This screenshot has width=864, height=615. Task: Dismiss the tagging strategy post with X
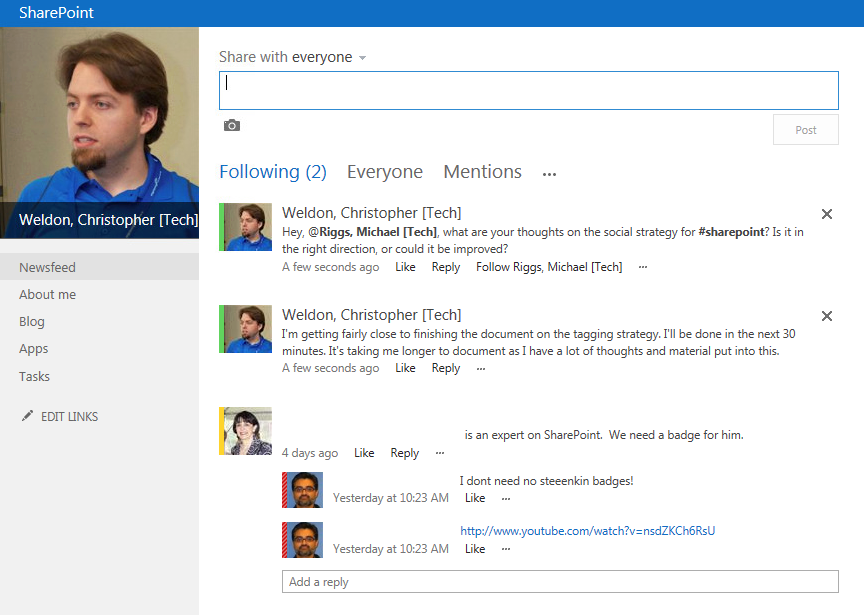(827, 316)
